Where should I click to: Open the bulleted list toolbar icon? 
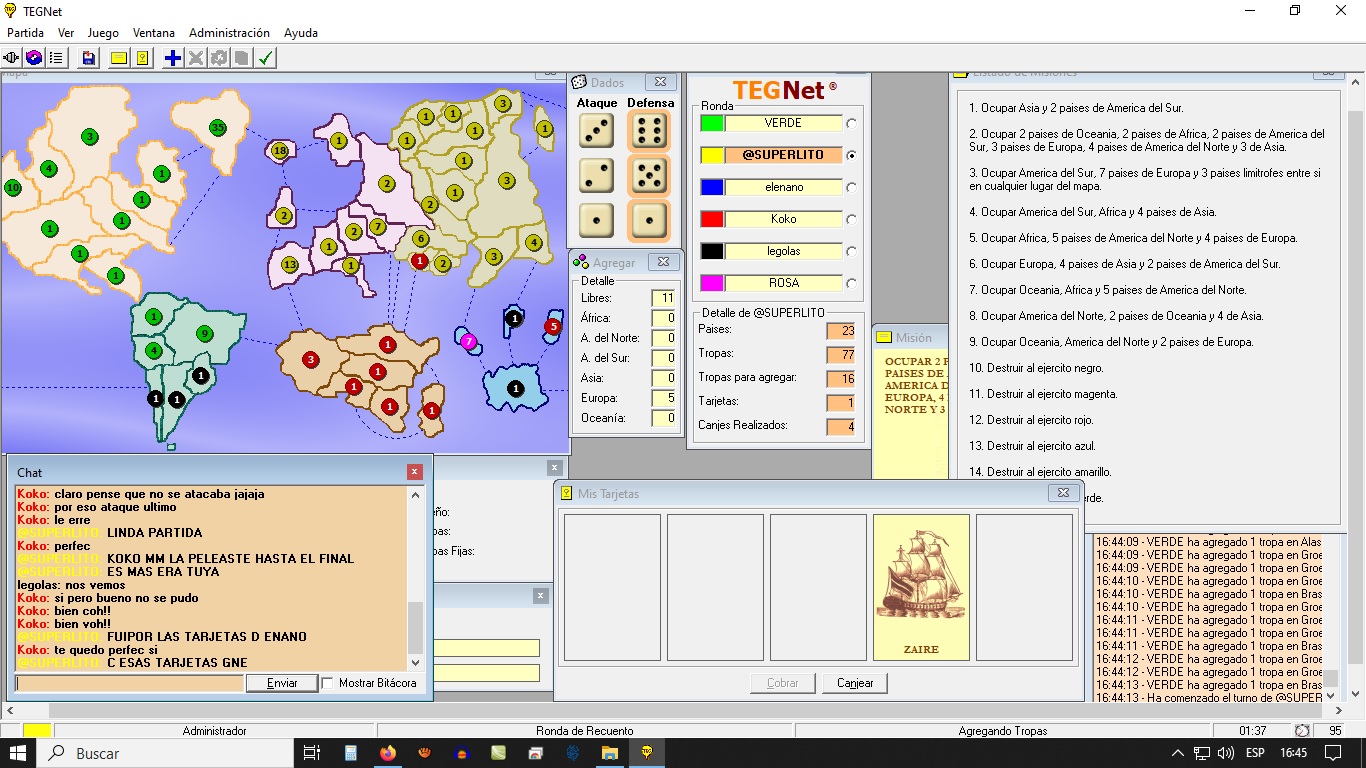coord(56,58)
